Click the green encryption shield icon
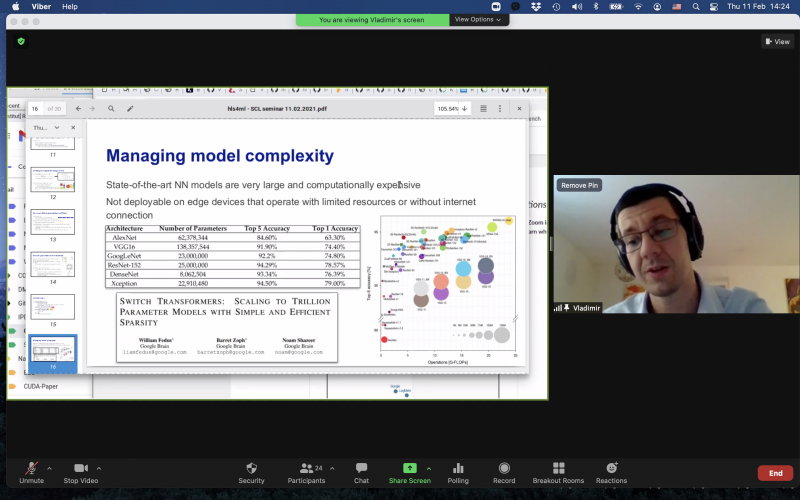800x500 pixels. point(21,41)
